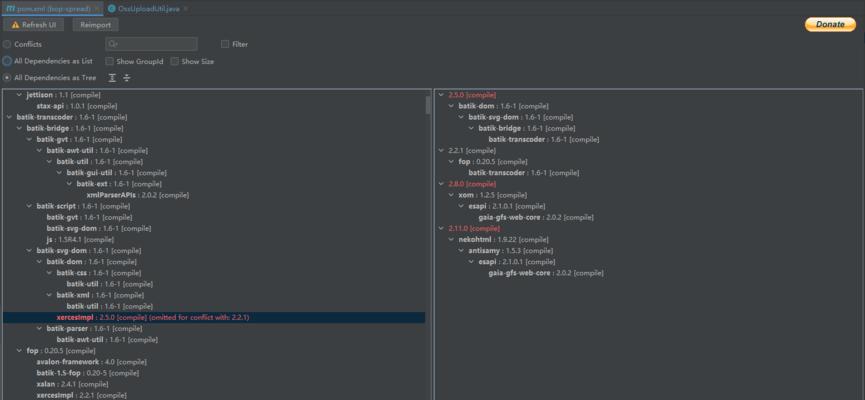Select batik-svg-dom : 1.6-1 row in right panel
Viewport: 865px width, 400px height.
pyautogui.click(x=520, y=117)
